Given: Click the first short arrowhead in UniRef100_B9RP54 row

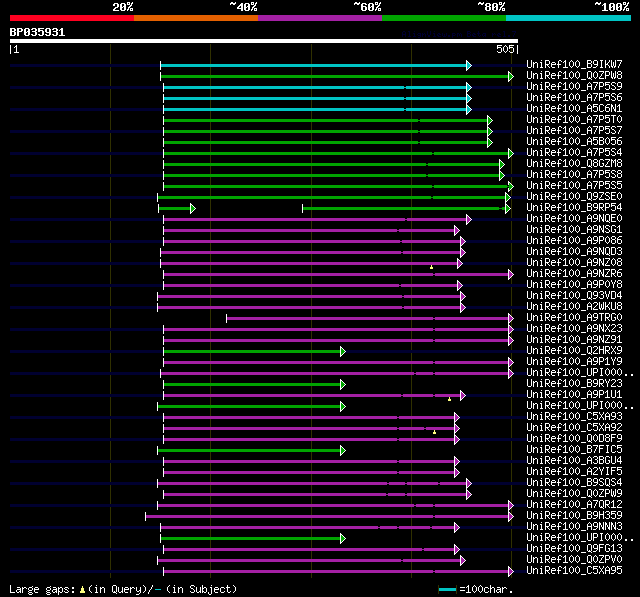Looking at the screenshot, I should pos(193,209).
